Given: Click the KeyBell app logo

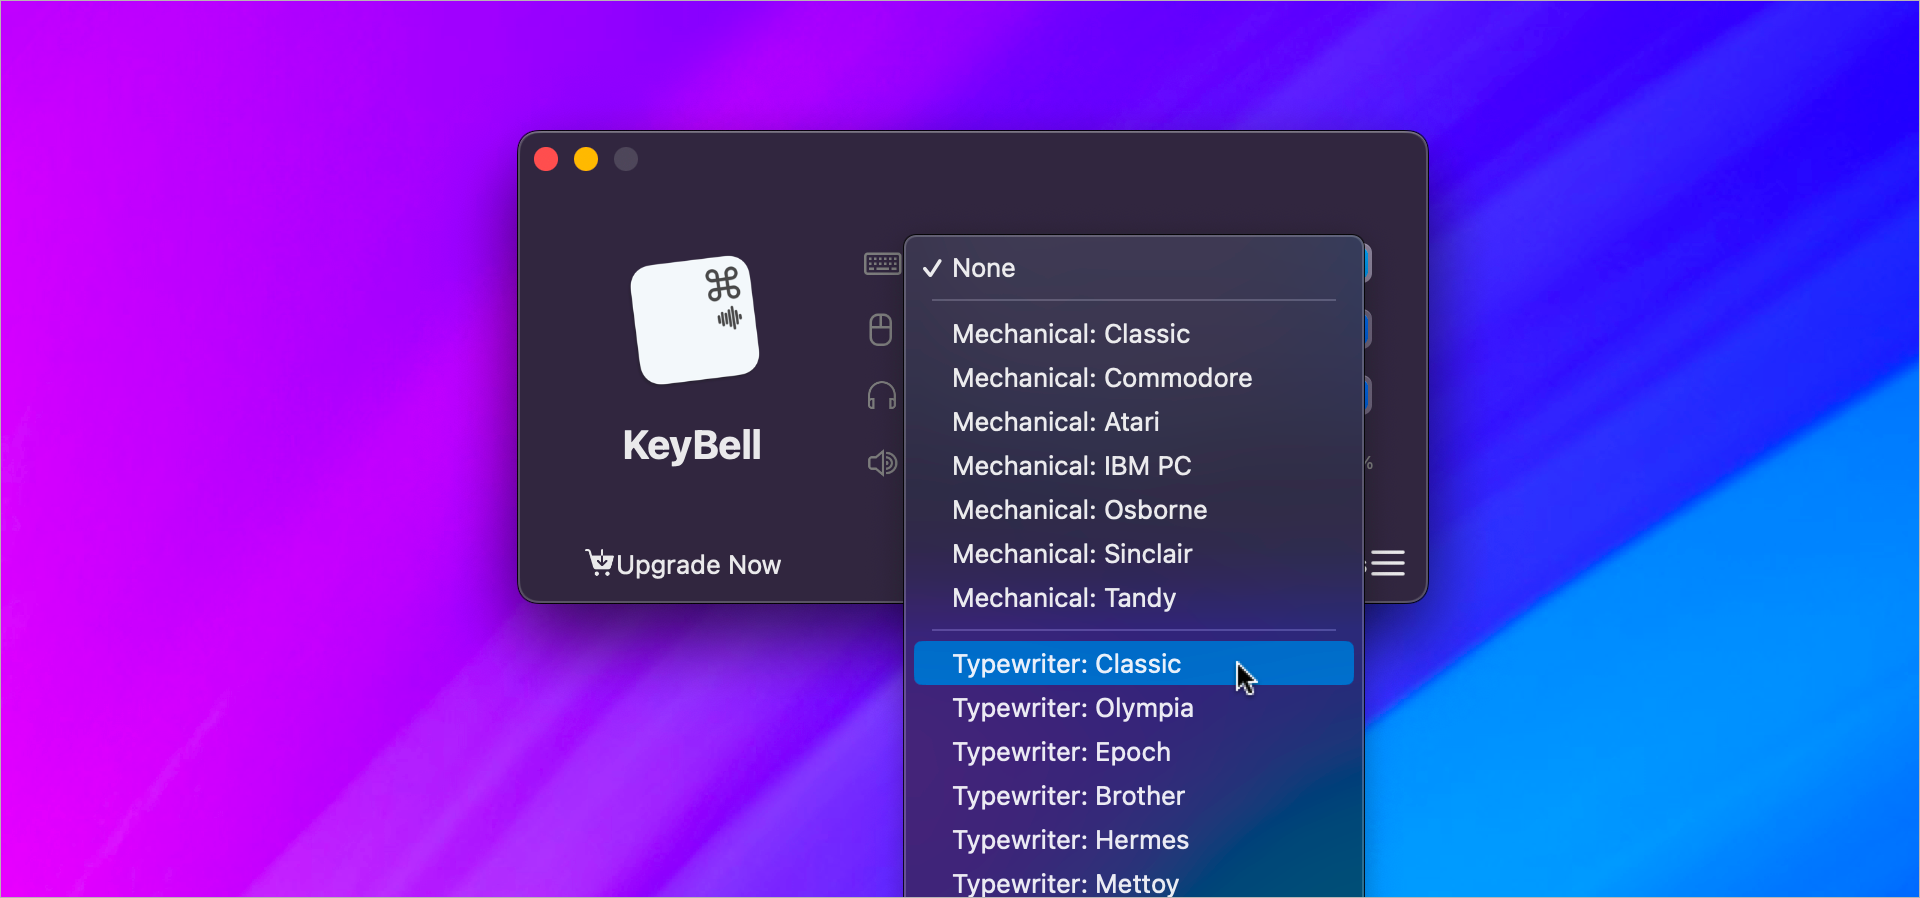Looking at the screenshot, I should [695, 320].
